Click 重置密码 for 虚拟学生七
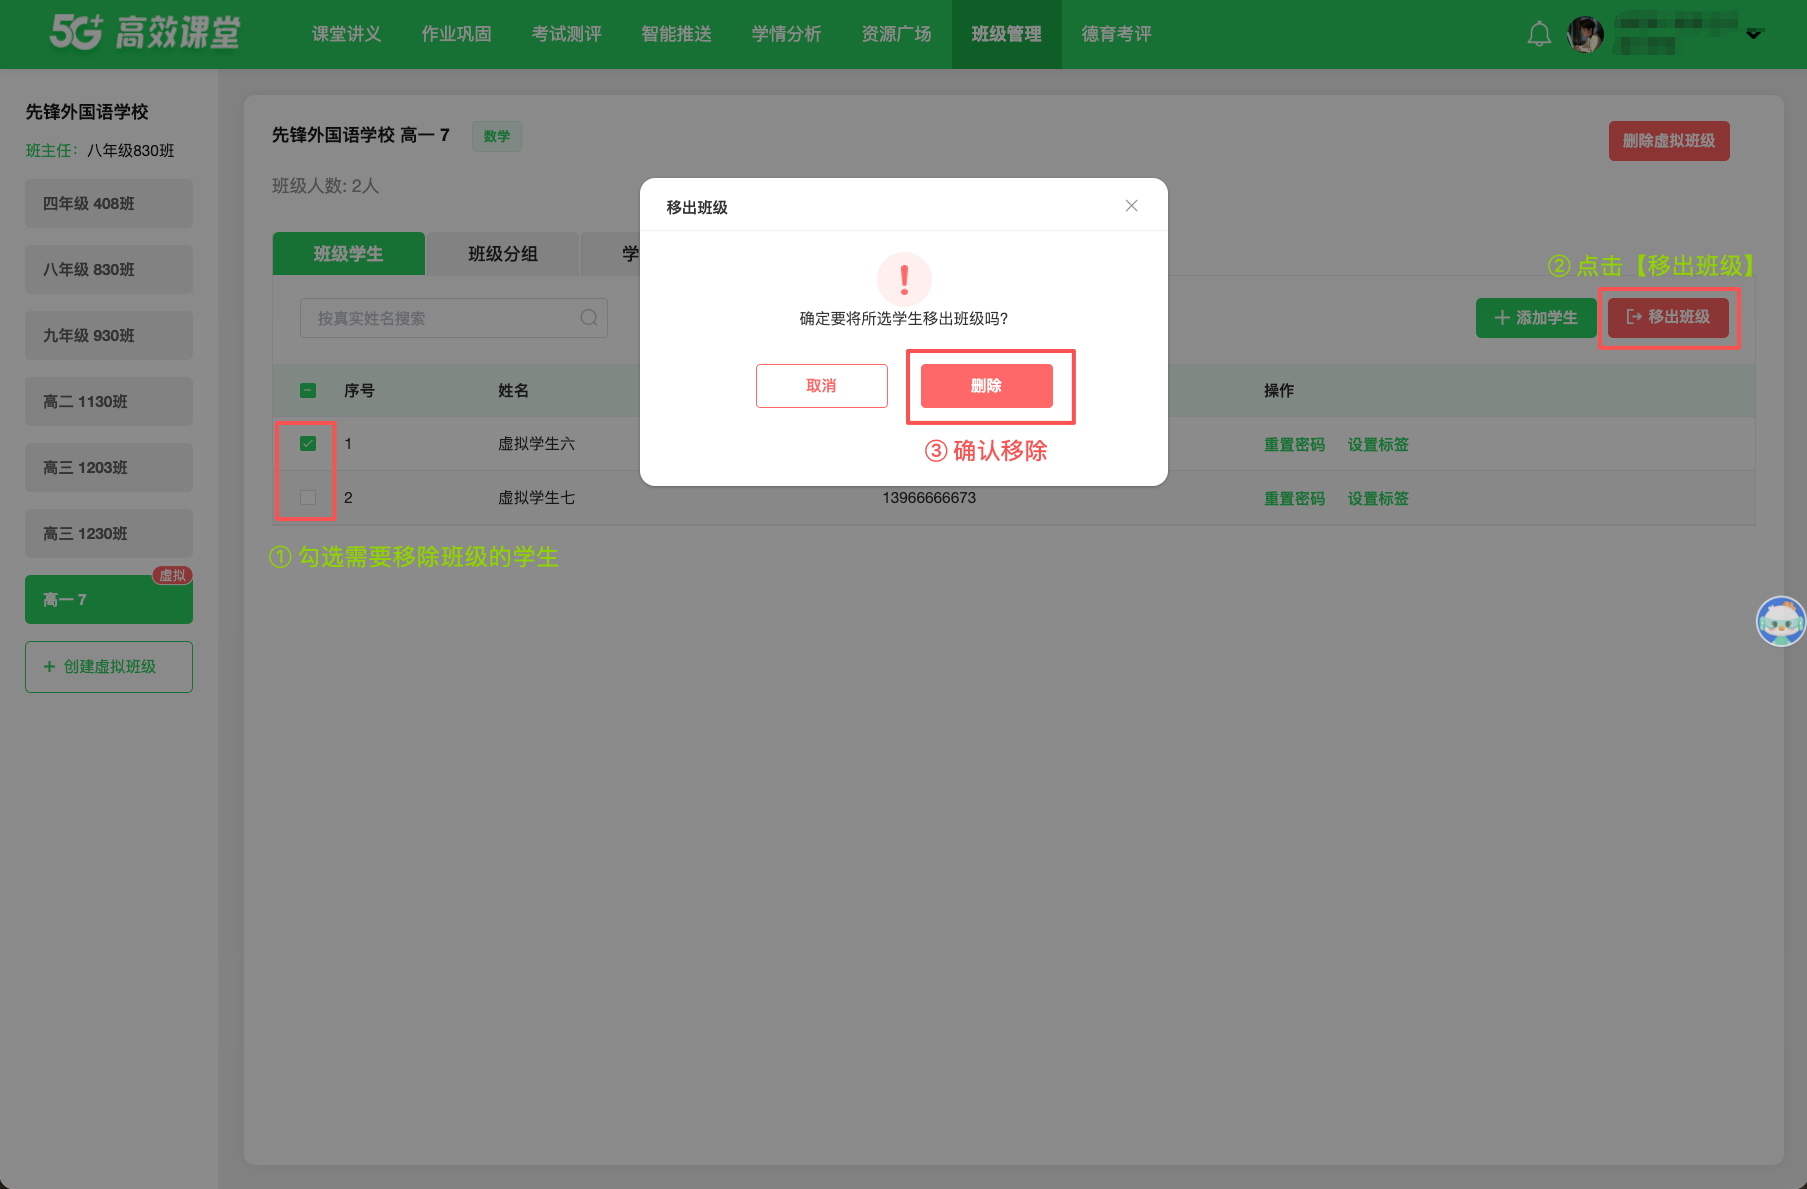Screen dimensions: 1807x1189 pyautogui.click(x=1294, y=499)
